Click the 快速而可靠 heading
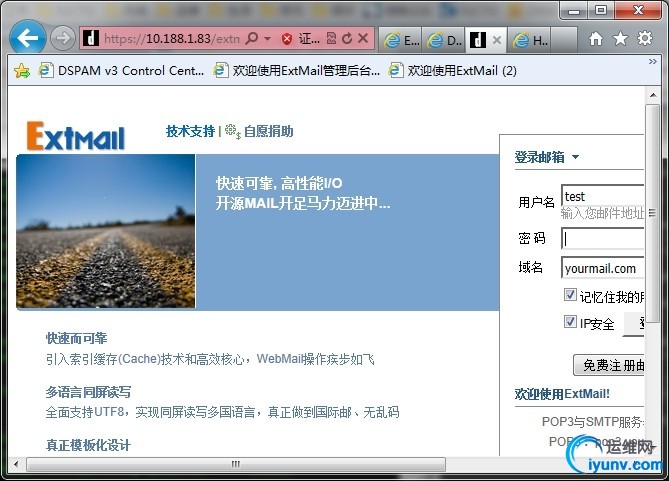This screenshot has height=481, width=669. 76,338
